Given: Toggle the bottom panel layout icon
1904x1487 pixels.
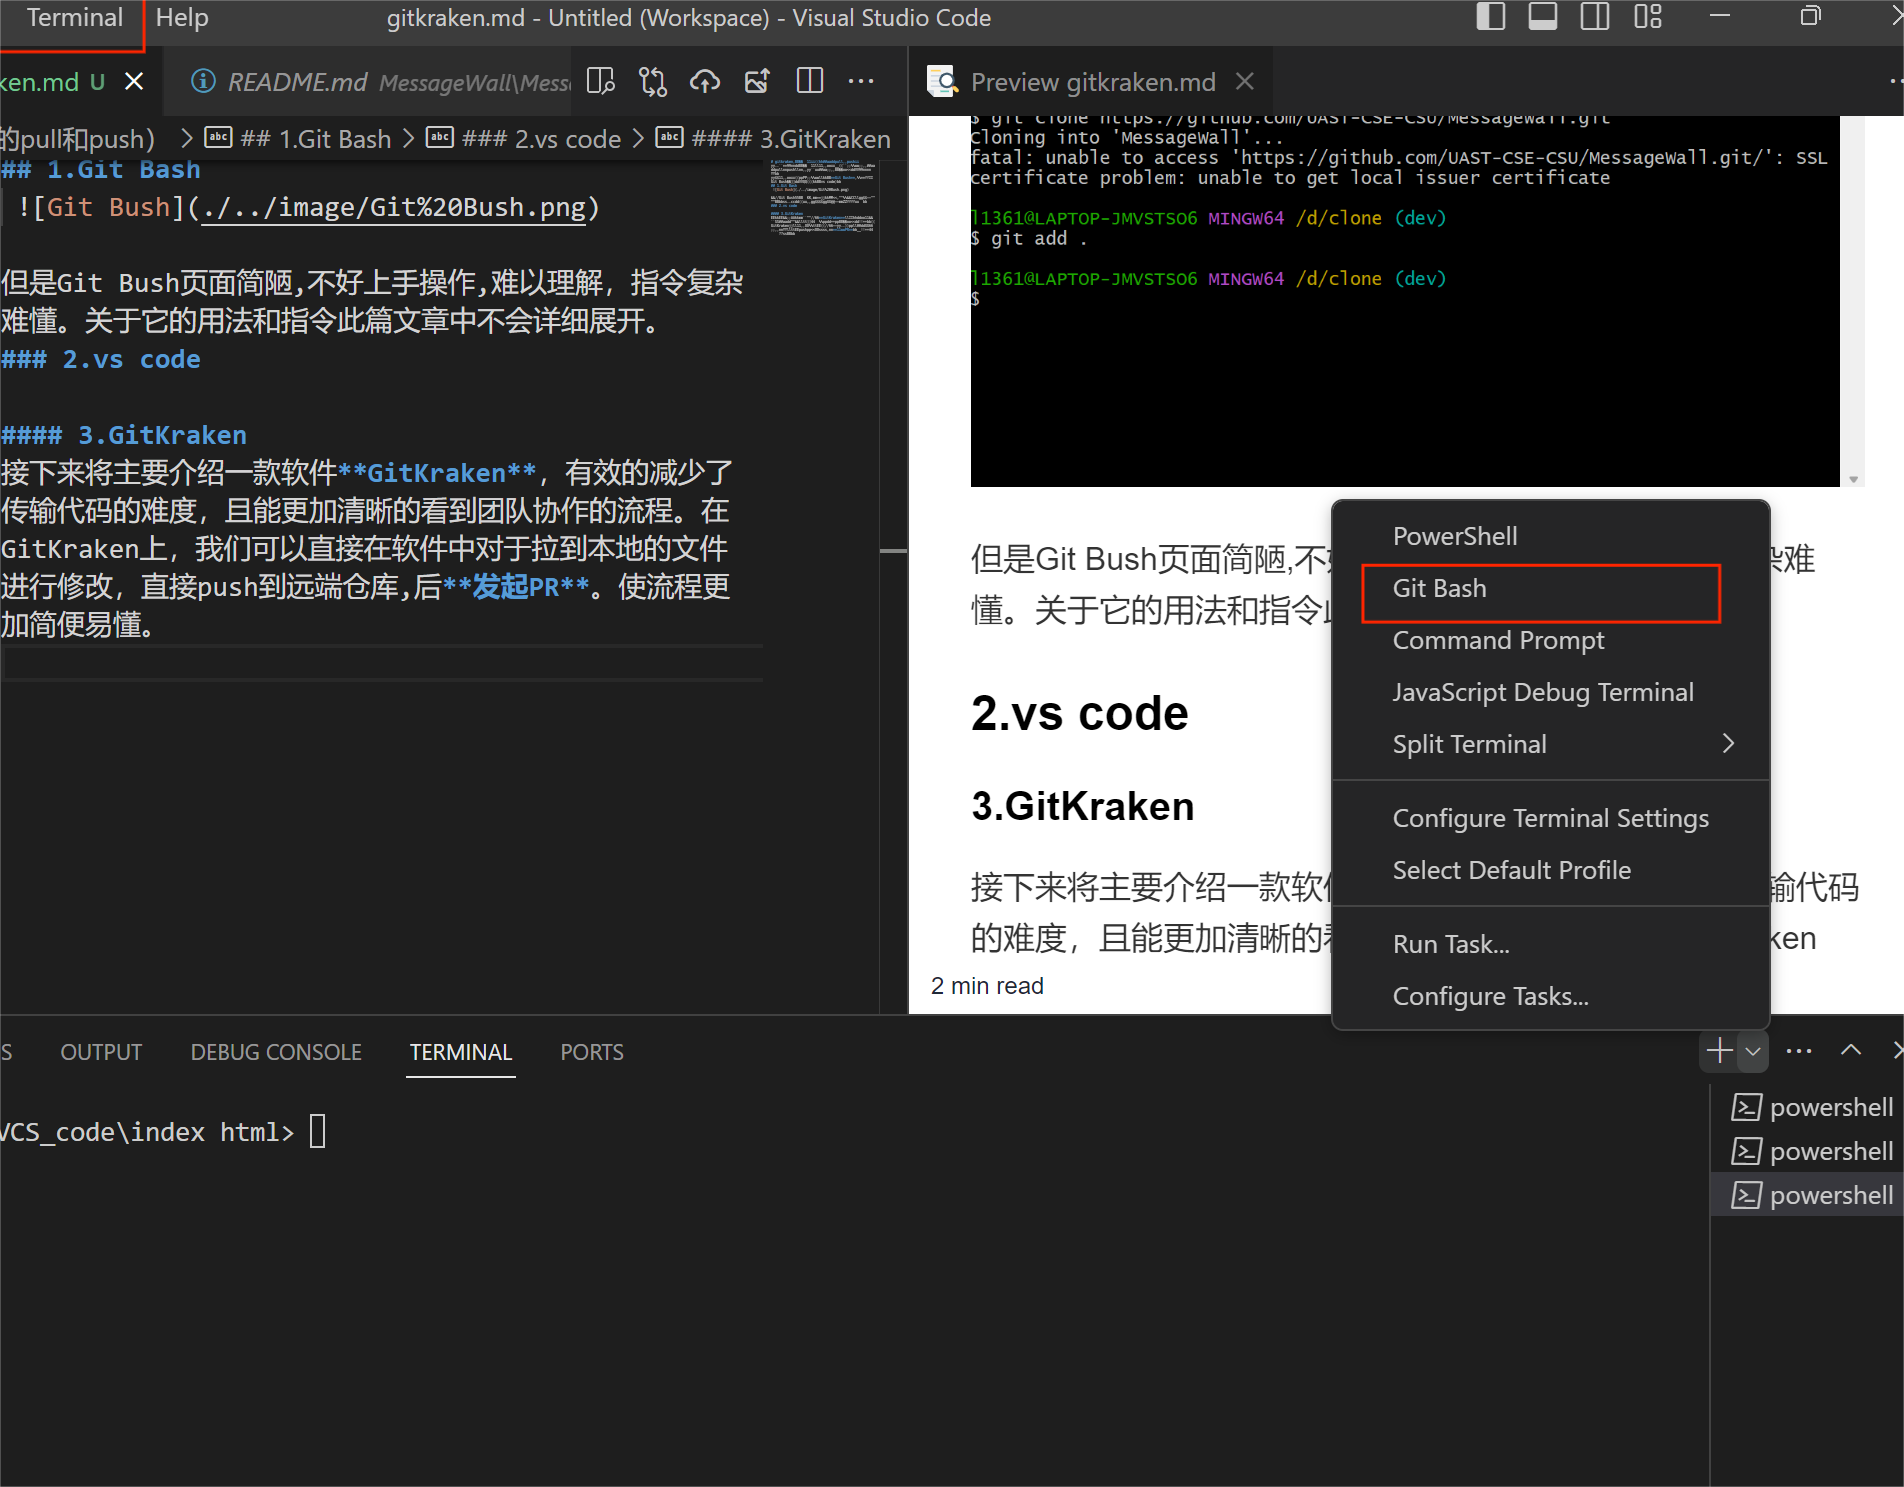Looking at the screenshot, I should (1542, 17).
